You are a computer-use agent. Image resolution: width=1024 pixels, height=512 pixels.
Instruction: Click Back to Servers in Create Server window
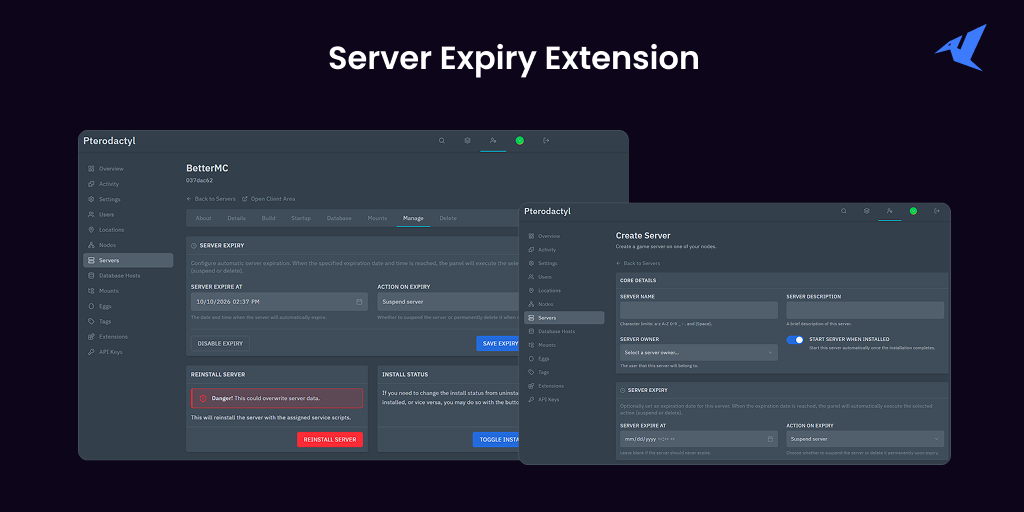638,263
